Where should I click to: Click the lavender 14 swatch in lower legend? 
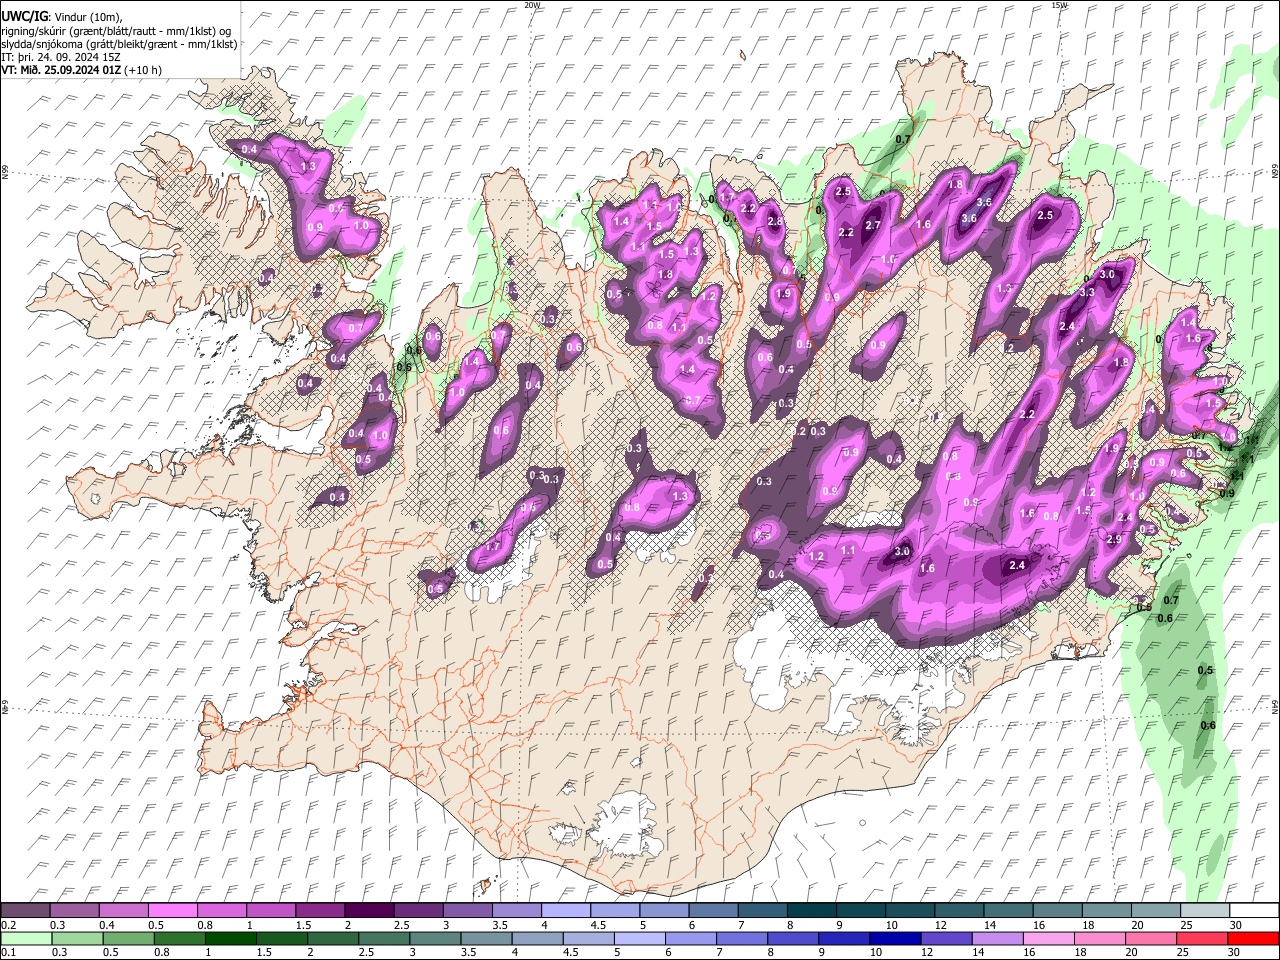(x=997, y=938)
